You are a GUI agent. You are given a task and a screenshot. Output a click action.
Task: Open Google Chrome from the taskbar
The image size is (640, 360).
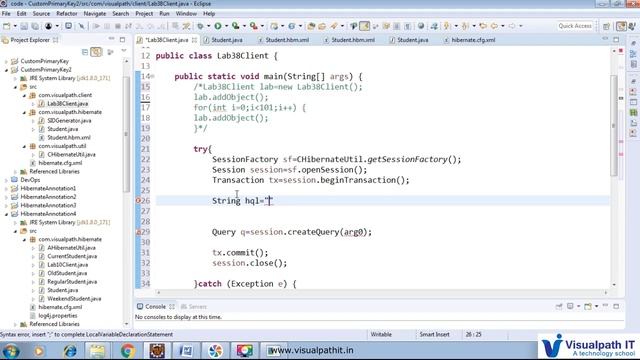[127, 351]
